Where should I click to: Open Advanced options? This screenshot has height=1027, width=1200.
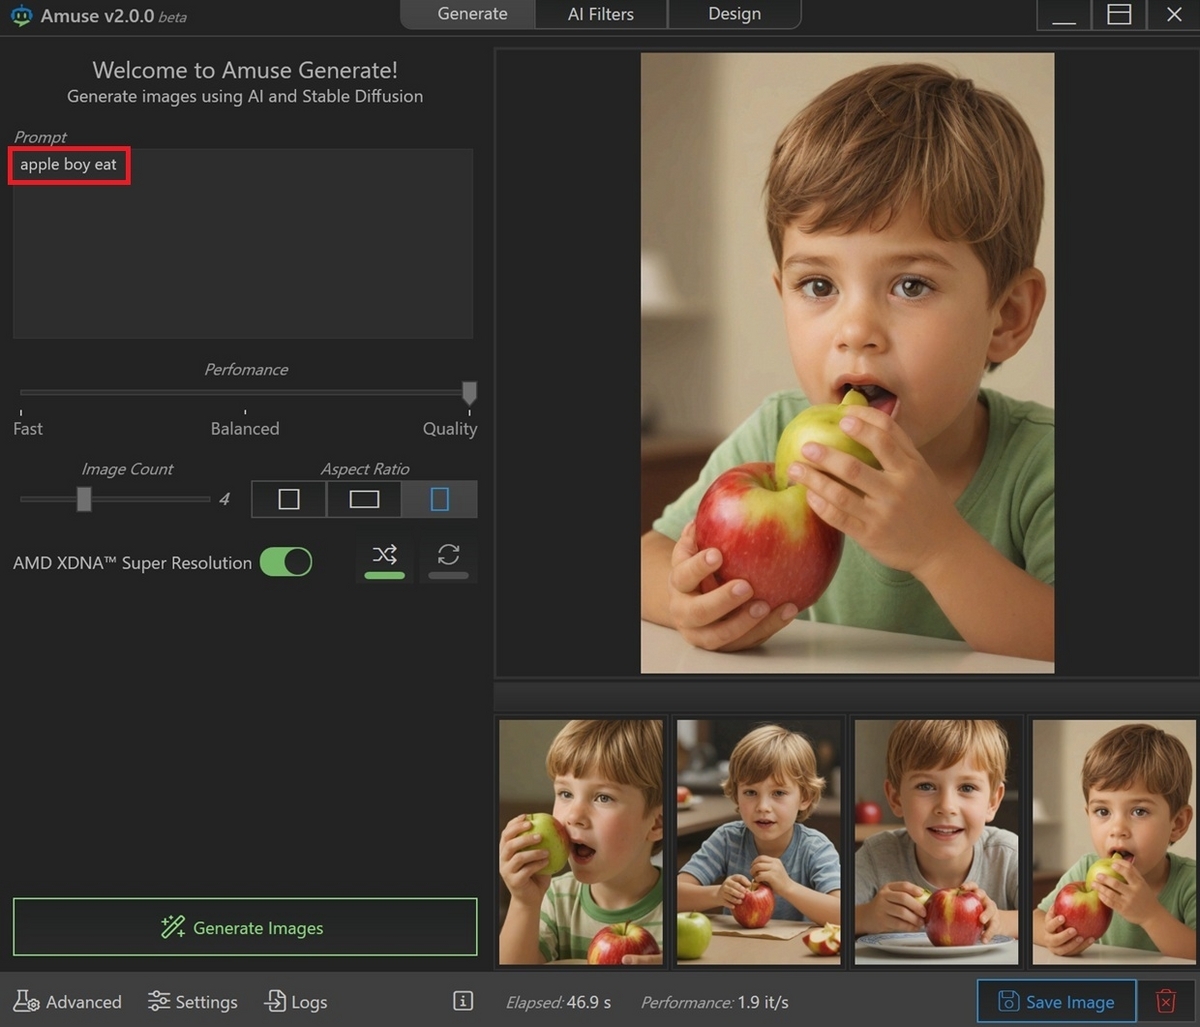(x=68, y=1001)
